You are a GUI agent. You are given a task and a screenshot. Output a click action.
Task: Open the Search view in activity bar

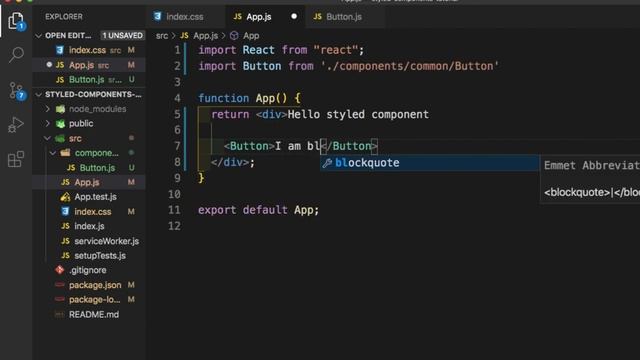tap(16, 54)
